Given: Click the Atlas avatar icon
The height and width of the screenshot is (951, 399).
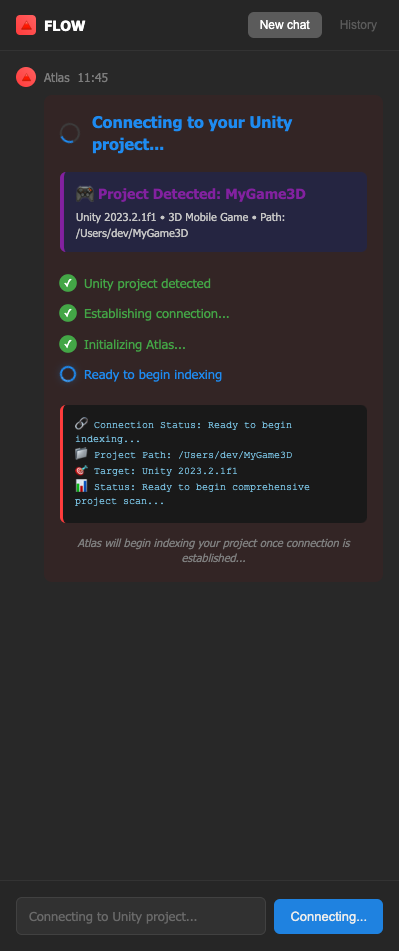Looking at the screenshot, I should tap(26, 78).
